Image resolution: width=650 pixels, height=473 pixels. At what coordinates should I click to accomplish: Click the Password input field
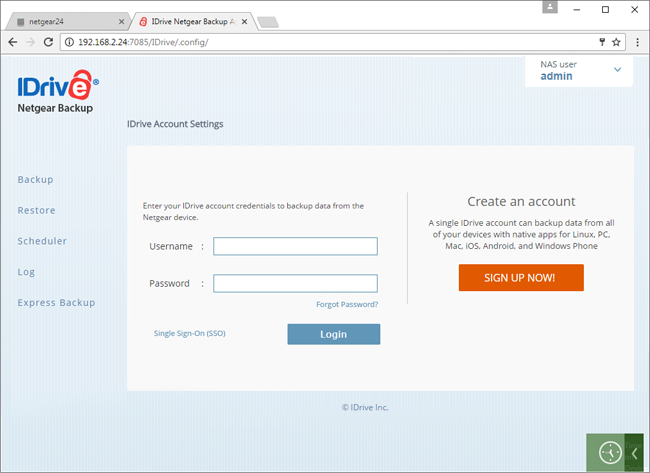pos(295,284)
